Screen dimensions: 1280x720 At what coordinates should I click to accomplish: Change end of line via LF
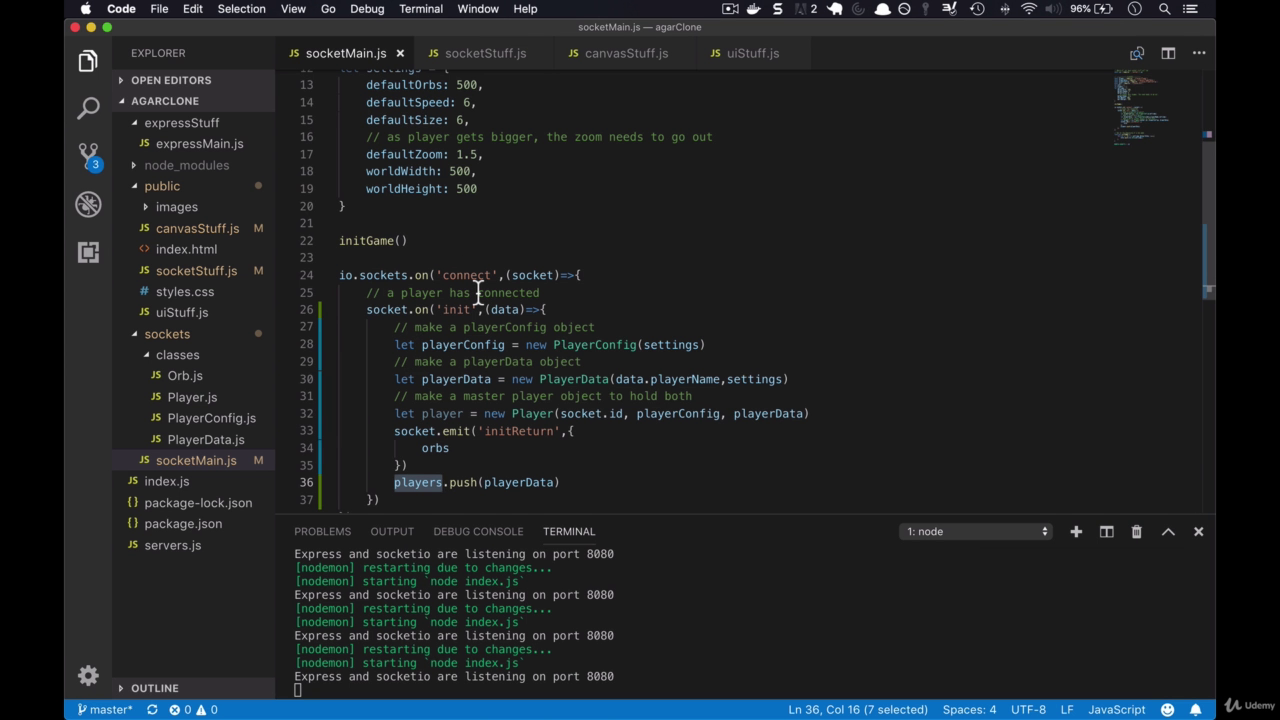[1067, 710]
